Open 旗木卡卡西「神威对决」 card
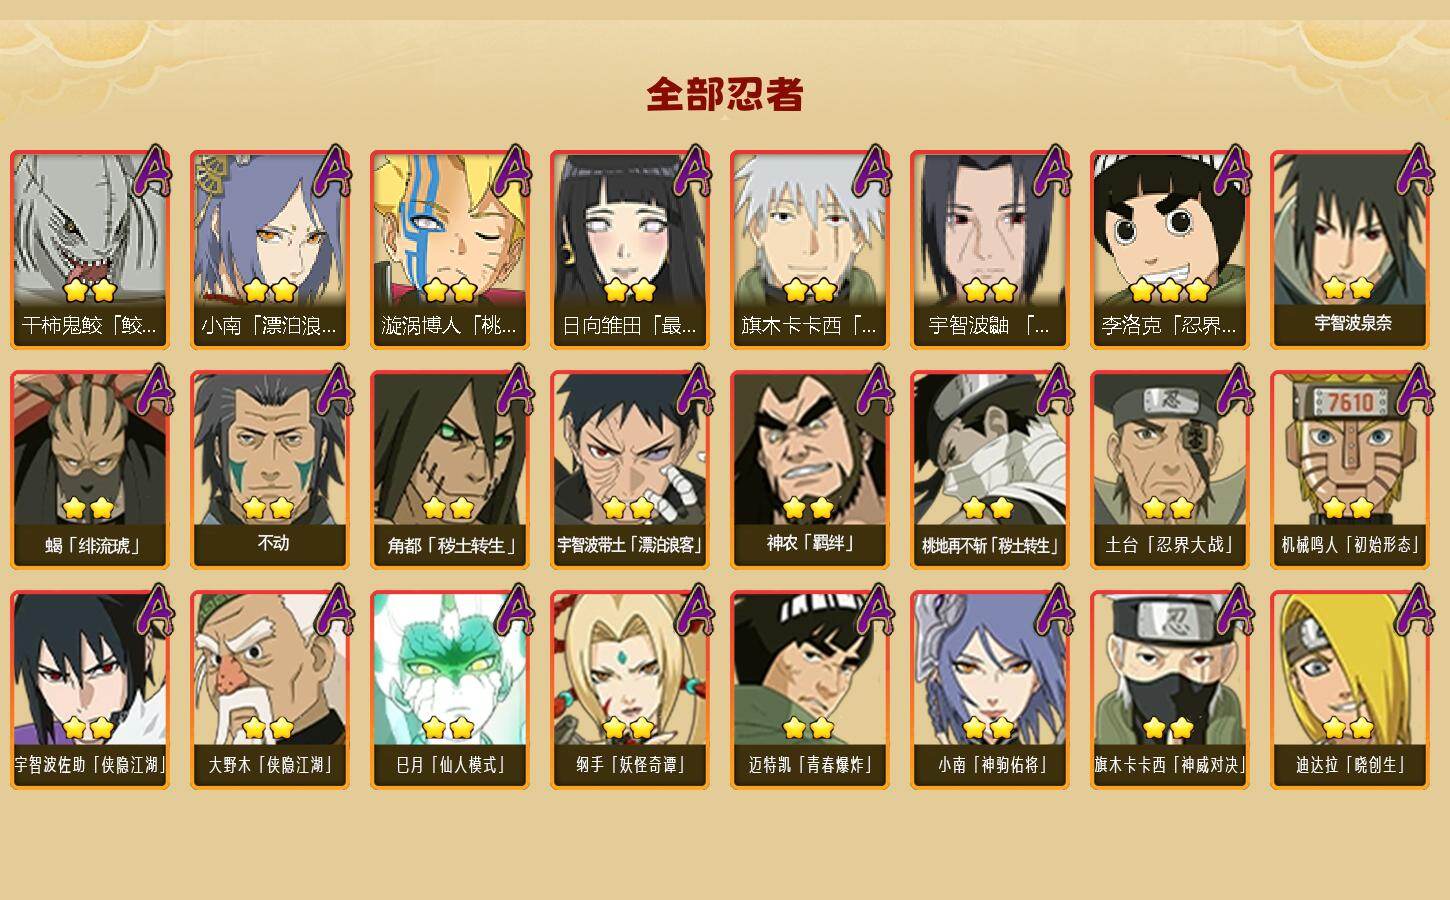Screen dimensions: 1450x900 [1170, 690]
